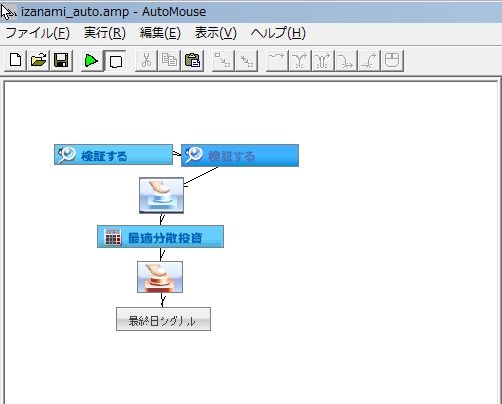The image size is (502, 404).
Task: Select the 最終日シグナル node
Action: coord(163,319)
